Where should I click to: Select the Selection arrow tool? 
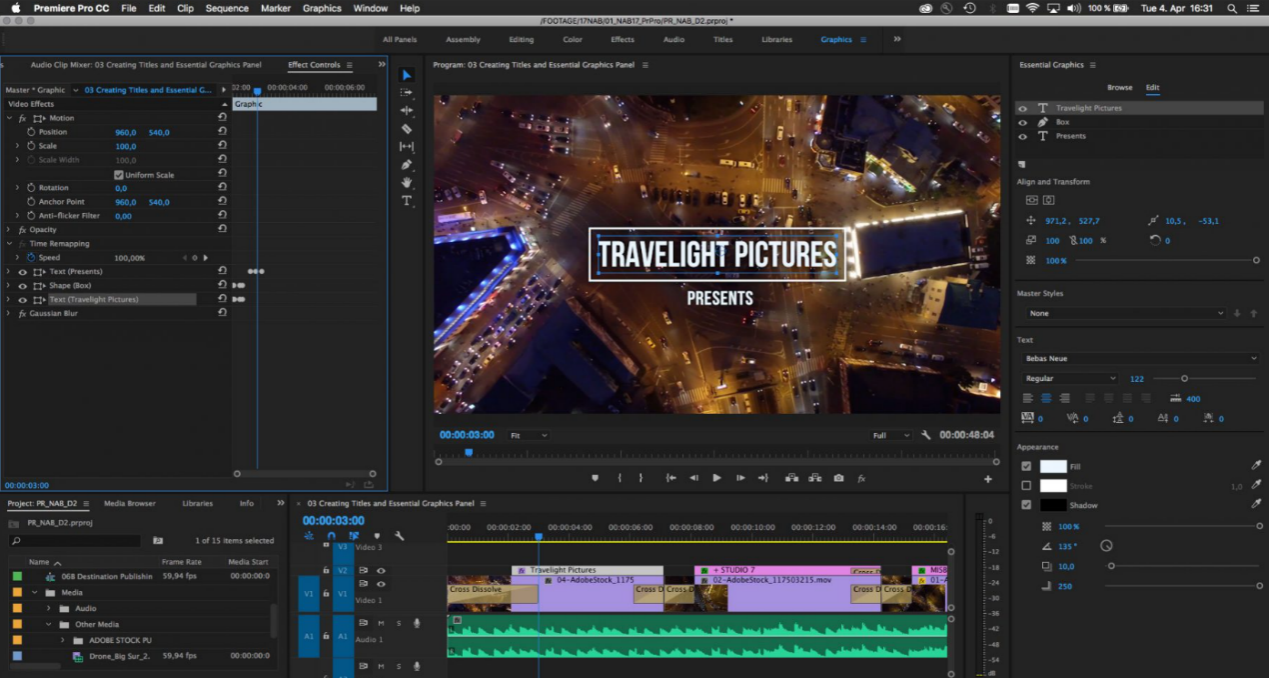(x=406, y=75)
